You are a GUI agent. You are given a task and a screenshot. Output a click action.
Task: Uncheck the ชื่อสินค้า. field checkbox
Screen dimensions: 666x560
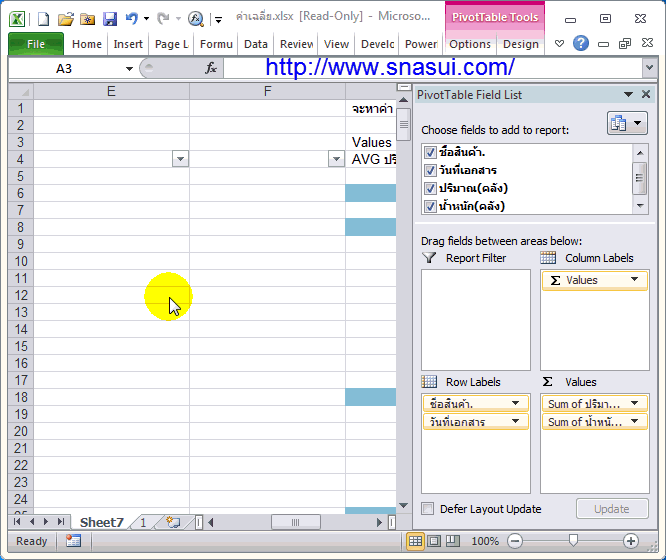tap(430, 153)
